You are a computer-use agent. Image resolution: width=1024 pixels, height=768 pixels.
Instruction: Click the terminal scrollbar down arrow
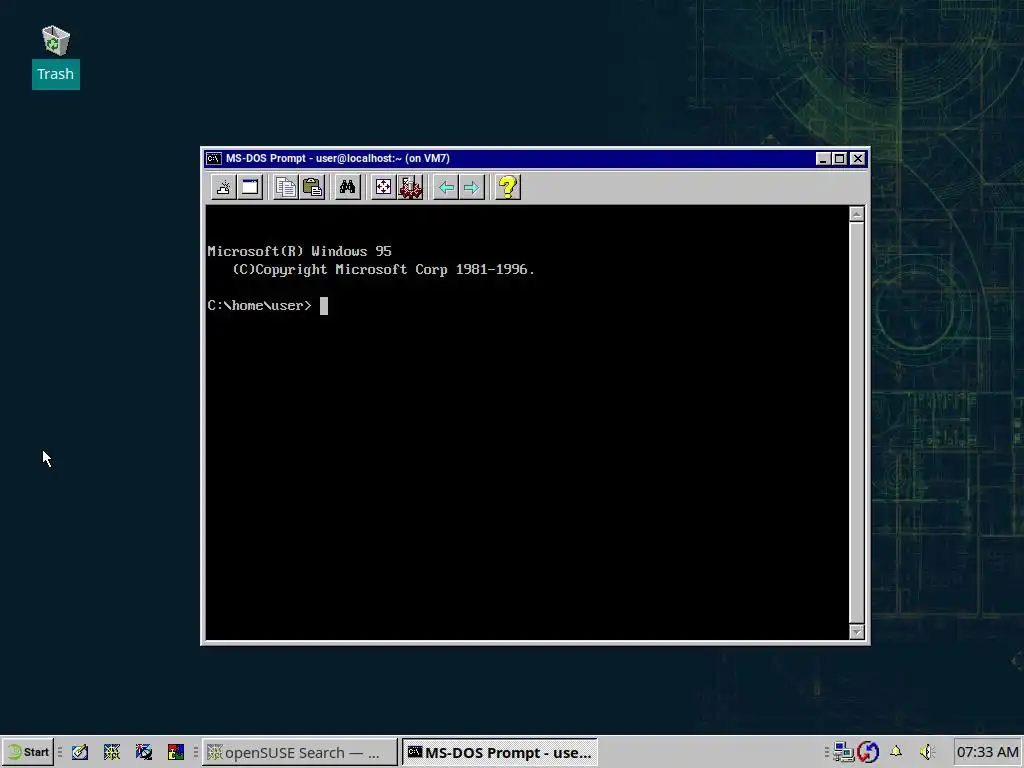click(857, 632)
